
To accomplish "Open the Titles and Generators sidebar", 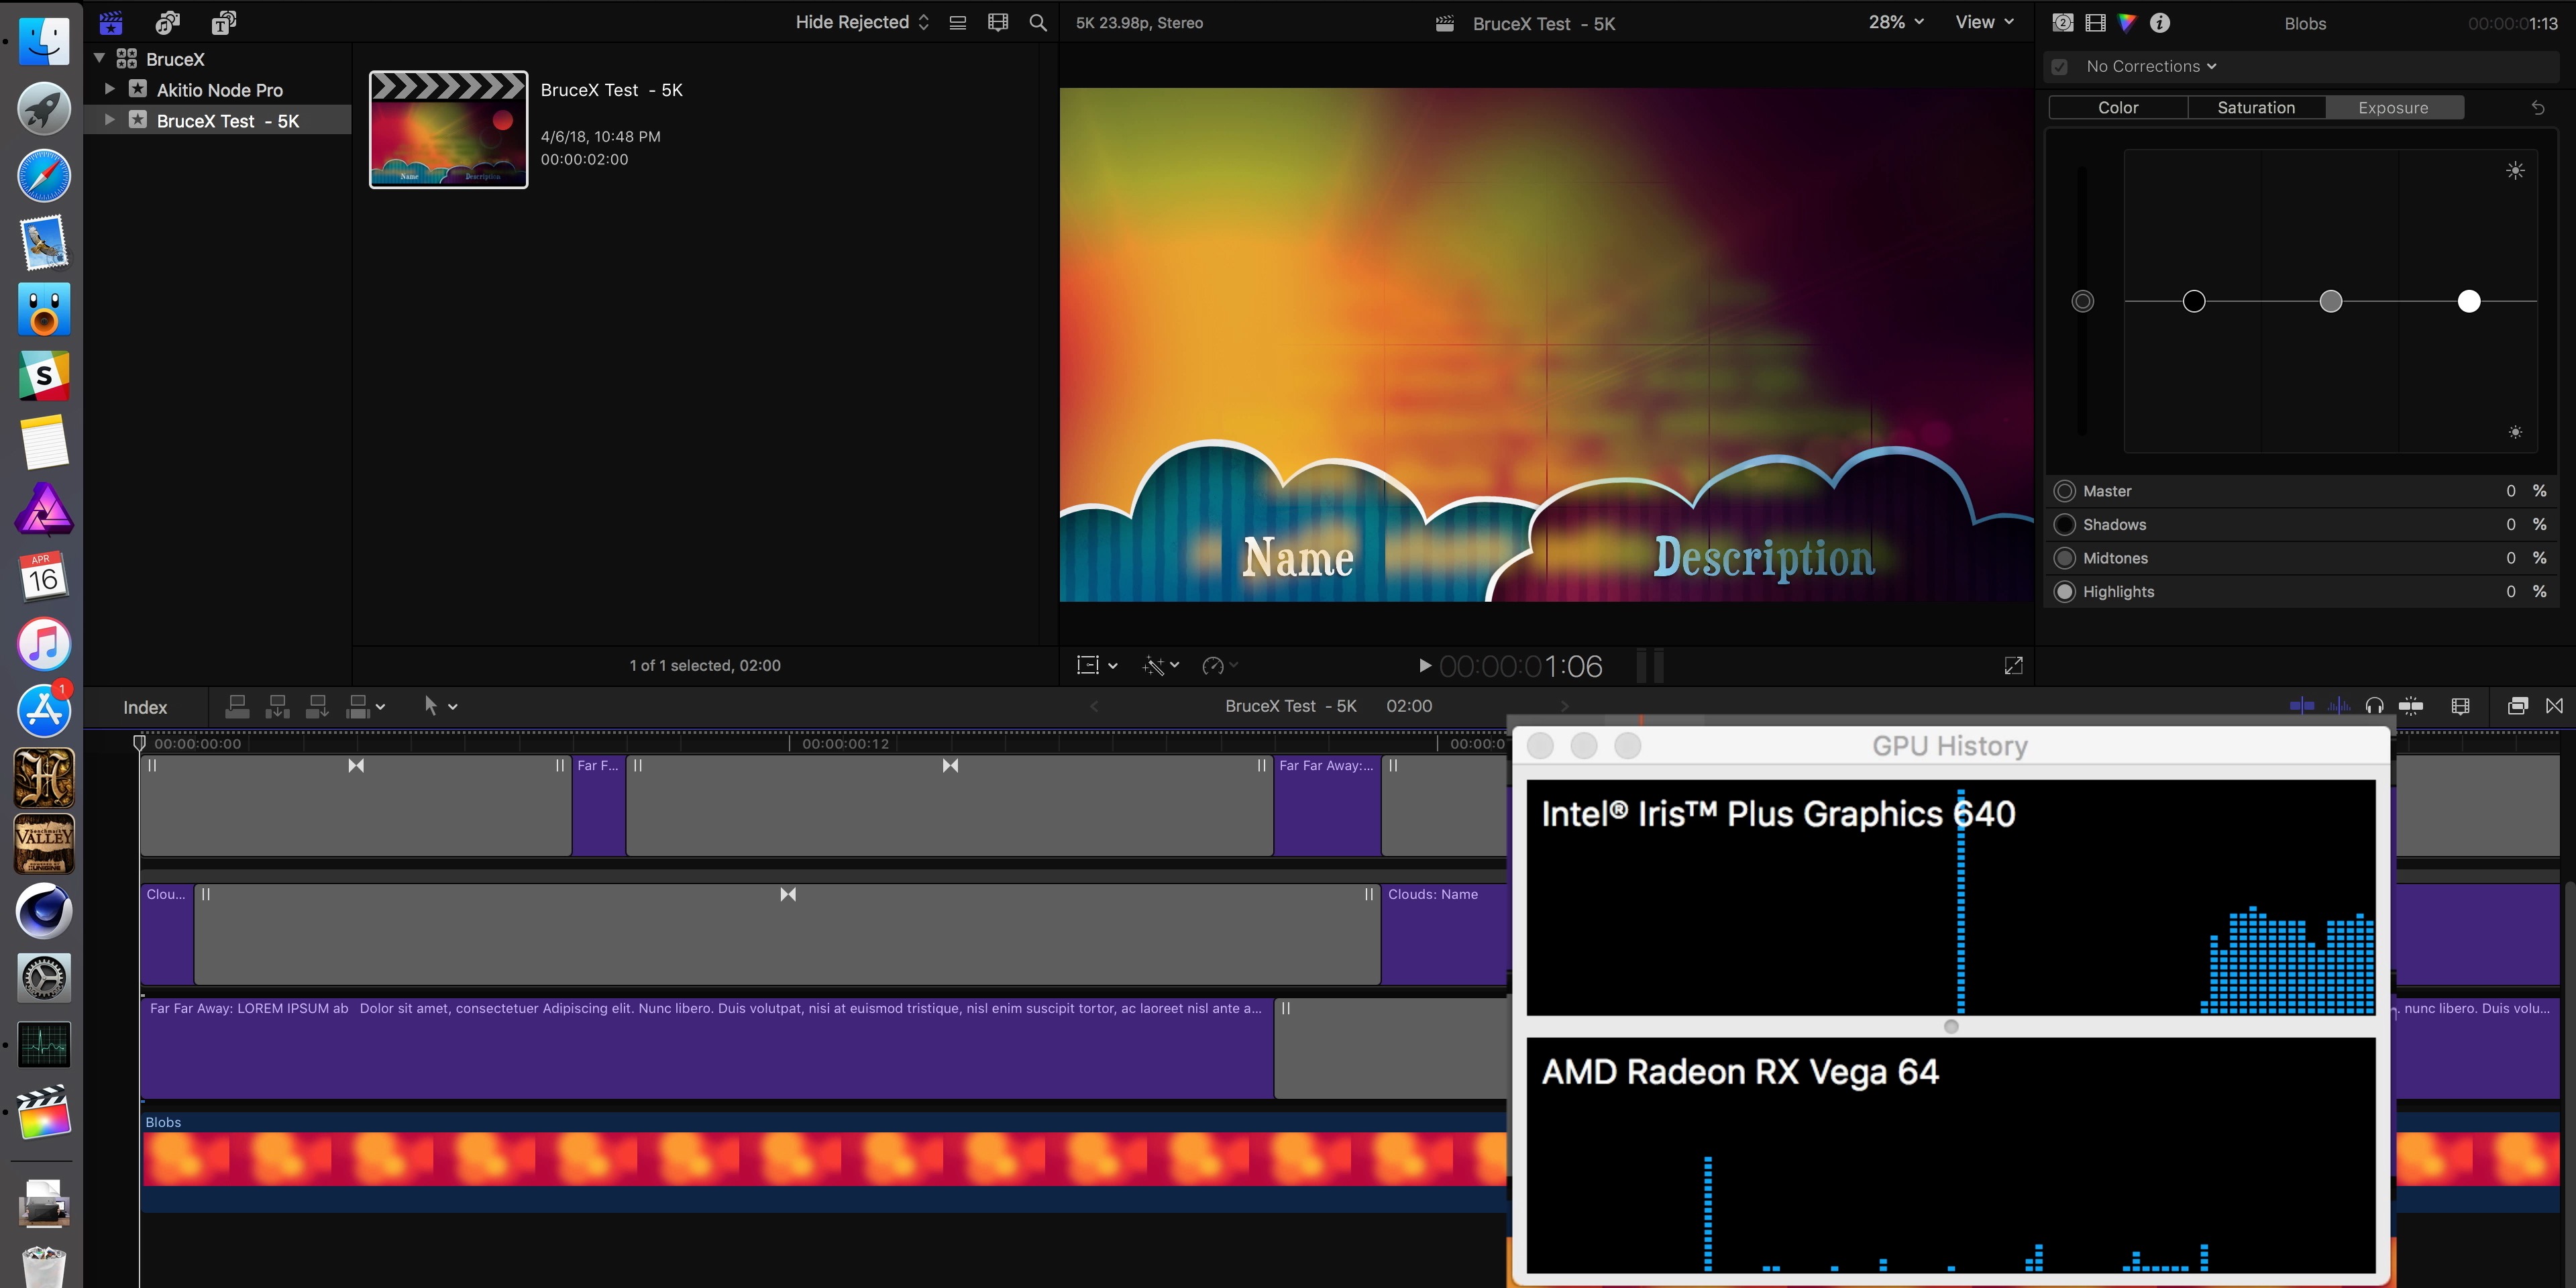I will pyautogui.click(x=223, y=22).
